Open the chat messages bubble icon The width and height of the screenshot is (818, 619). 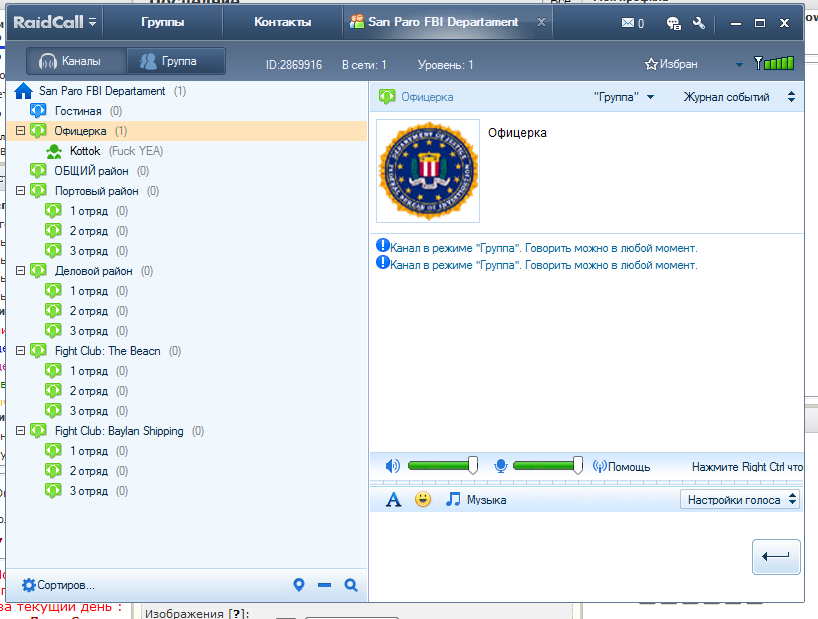tap(673, 23)
